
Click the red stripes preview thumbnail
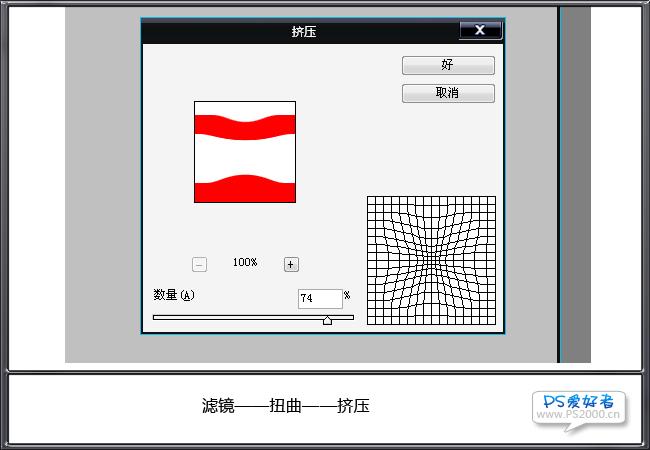point(245,152)
